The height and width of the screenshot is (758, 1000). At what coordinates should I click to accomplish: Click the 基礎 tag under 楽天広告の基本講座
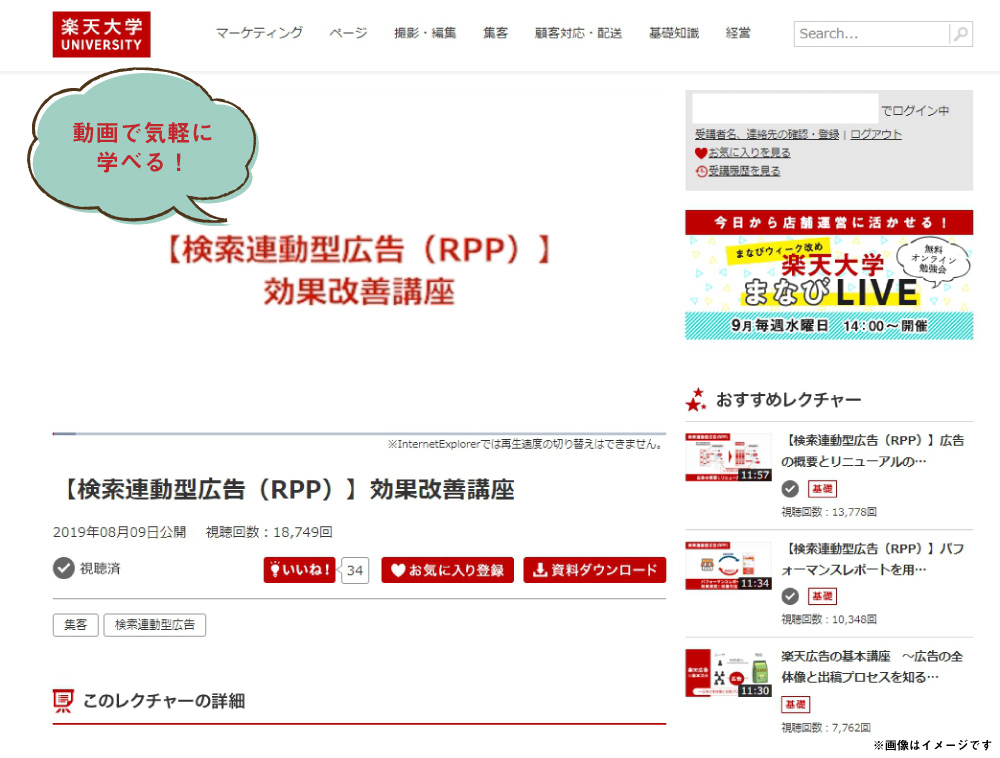(795, 704)
